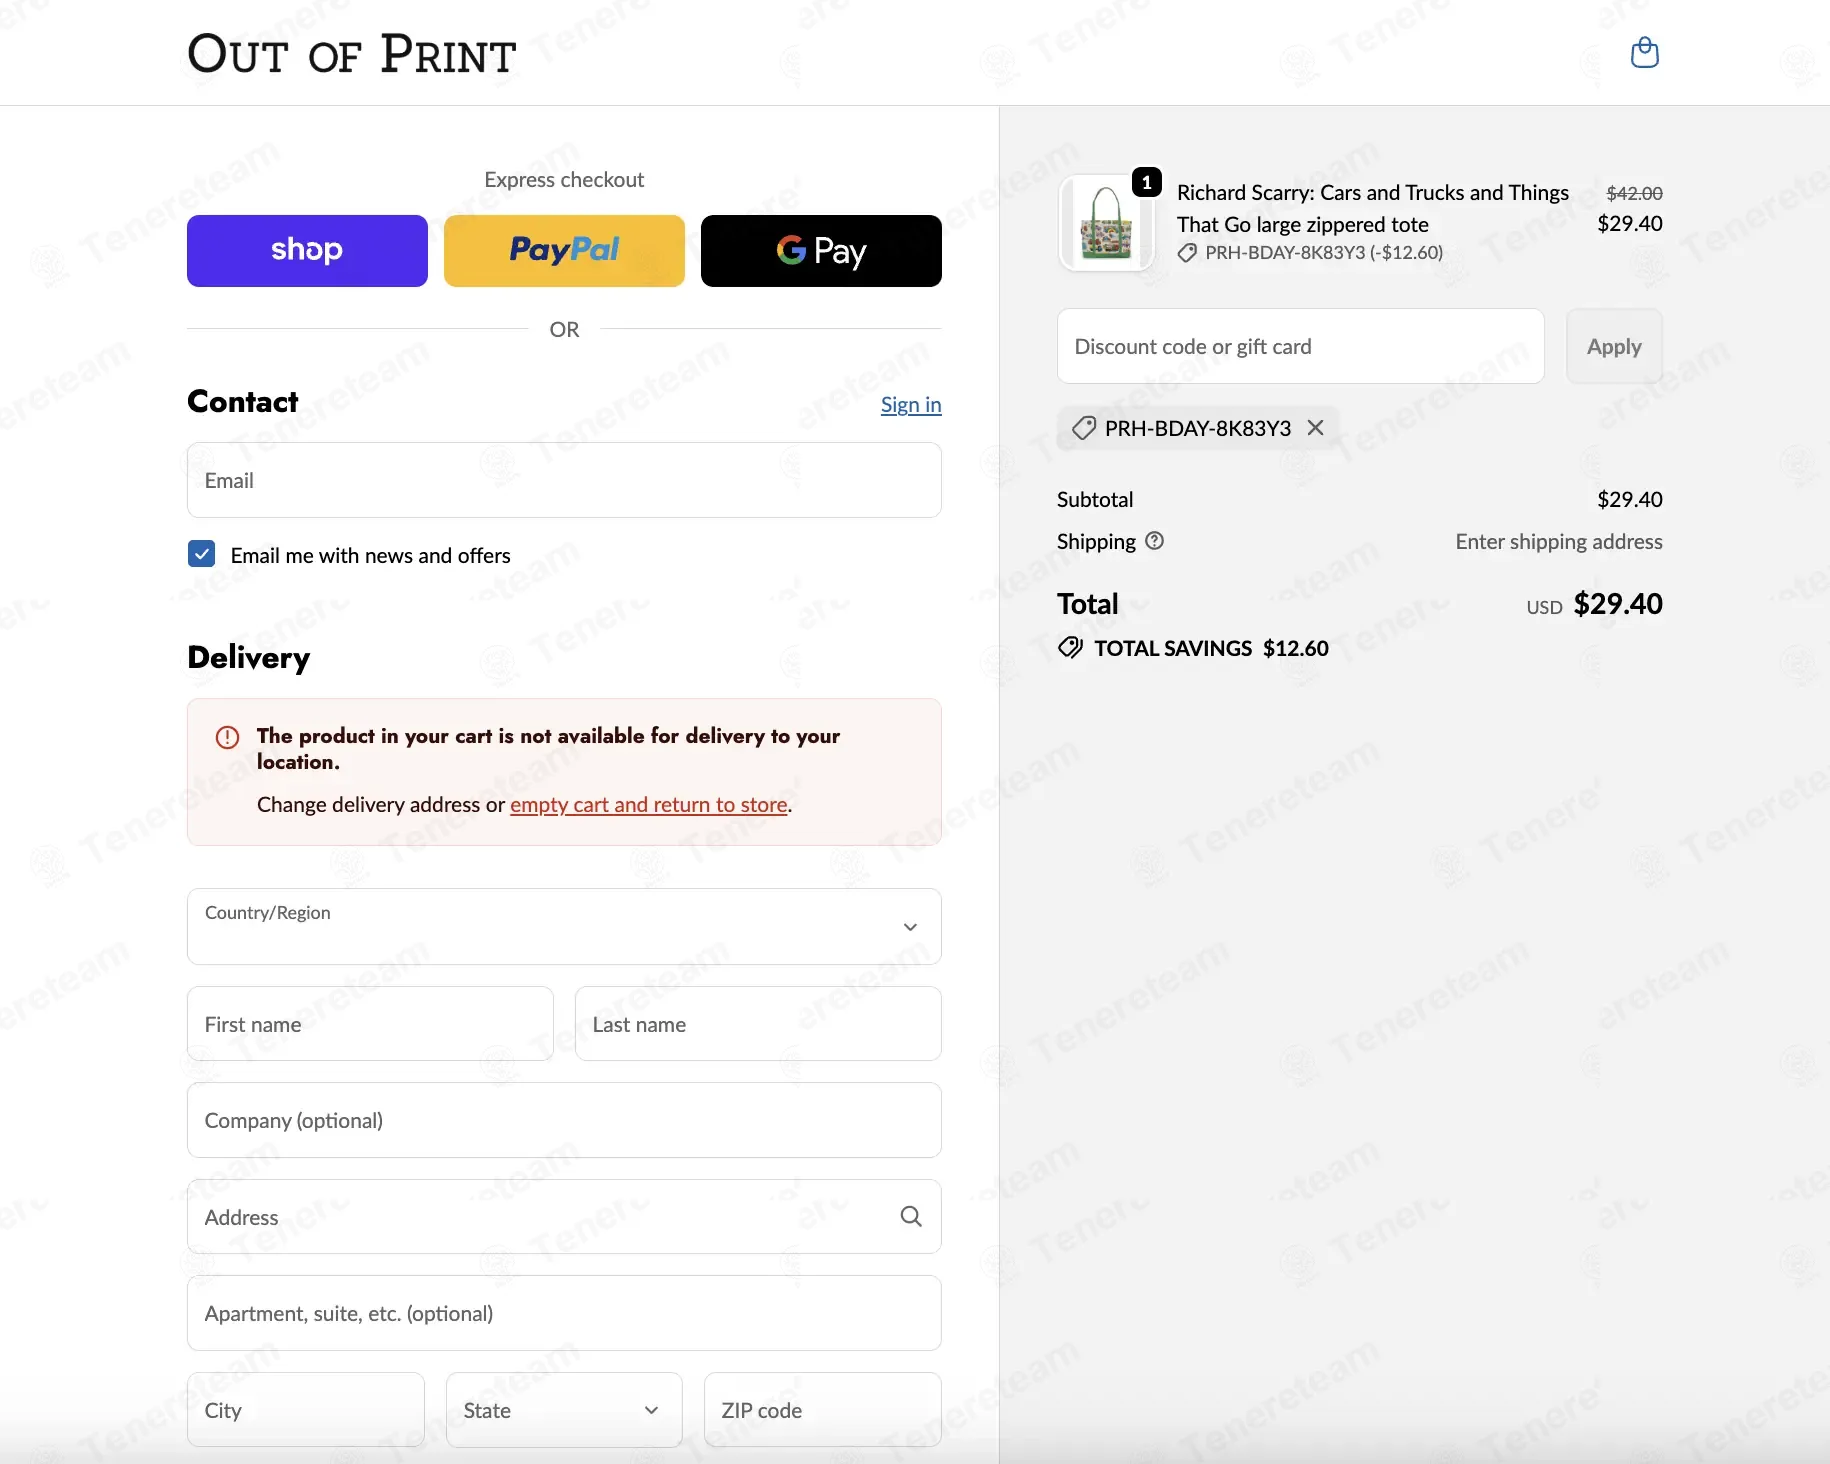Pay with Shop Pay express button
1830x1464 pixels.
(307, 251)
